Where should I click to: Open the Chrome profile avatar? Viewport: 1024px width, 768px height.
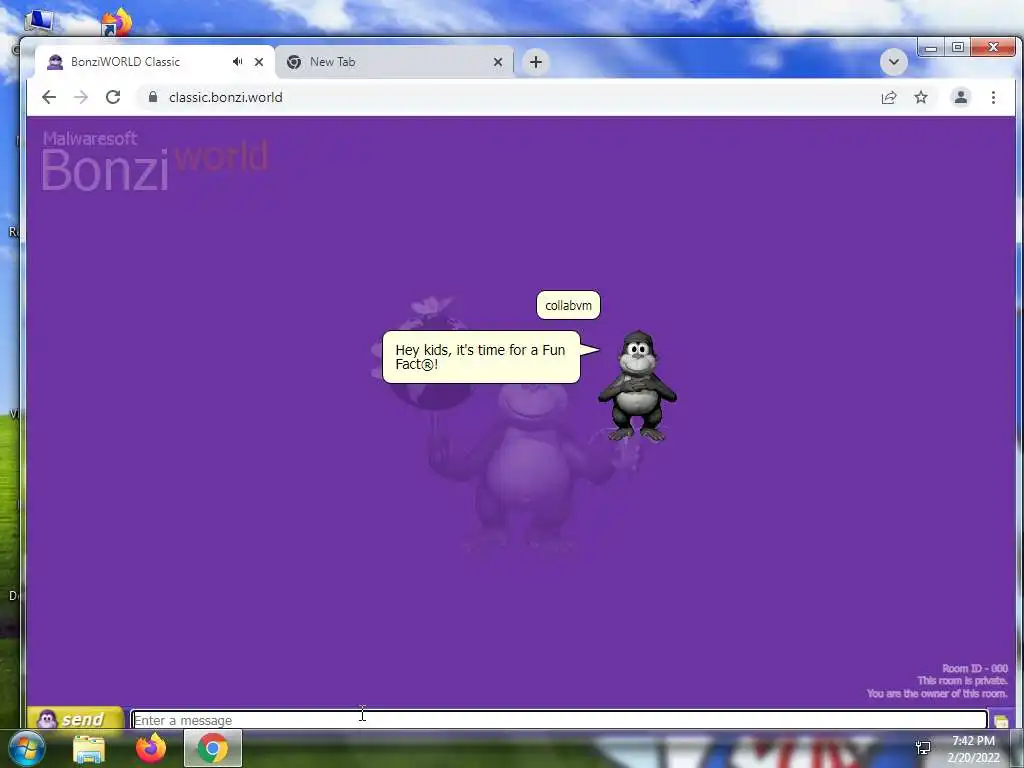pyautogui.click(x=961, y=97)
